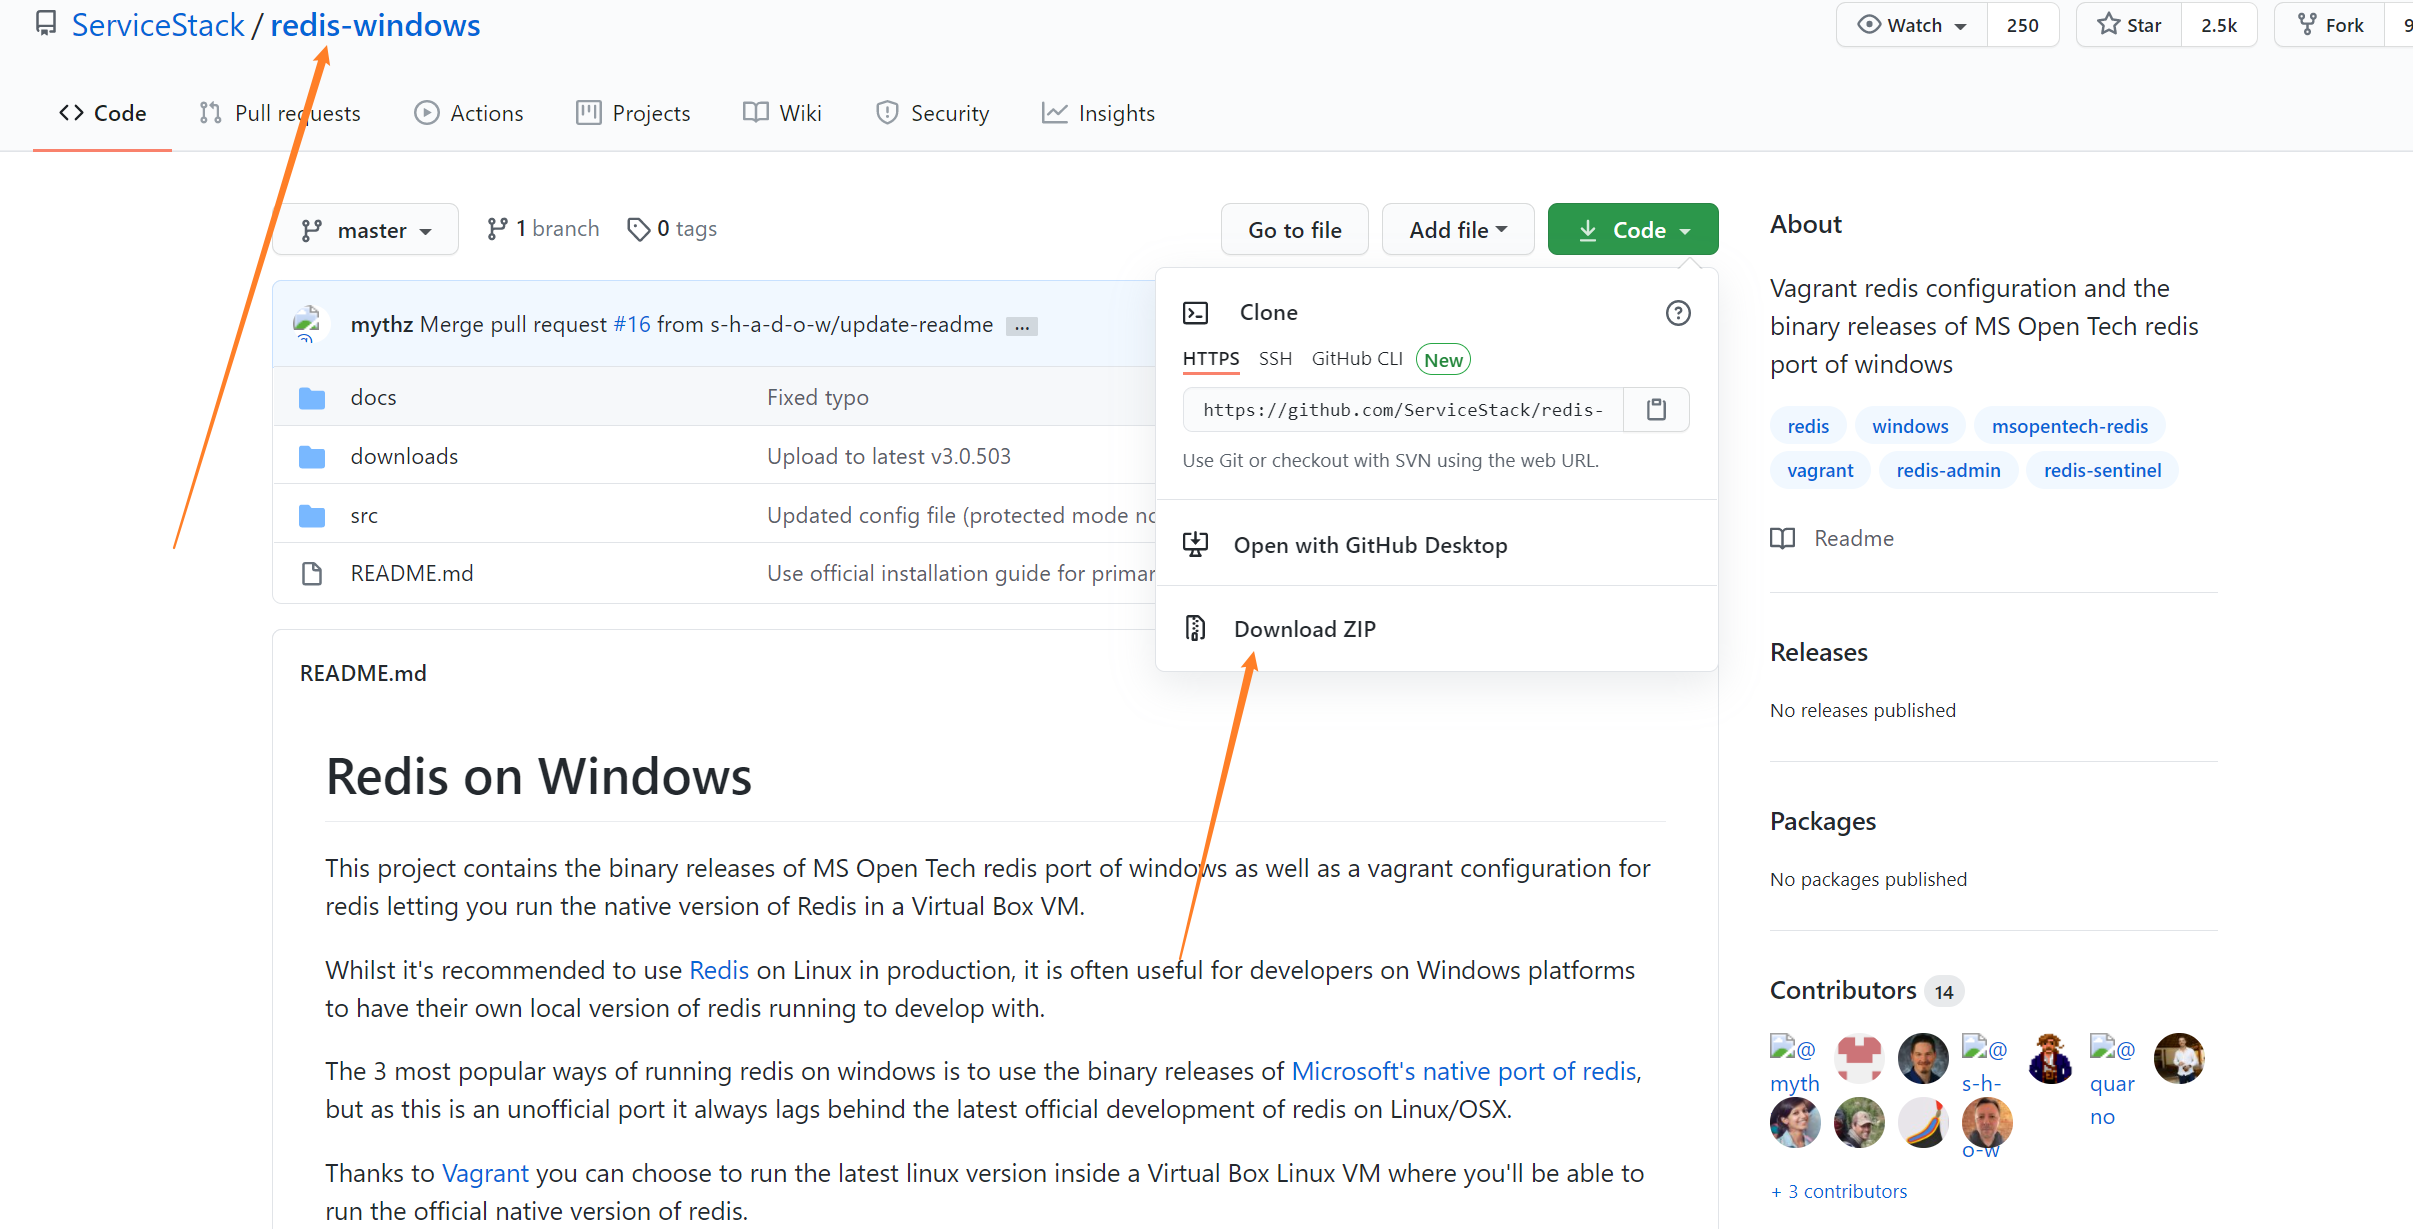Click the README.md file icon
The height and width of the screenshot is (1229, 2413).
(312, 574)
